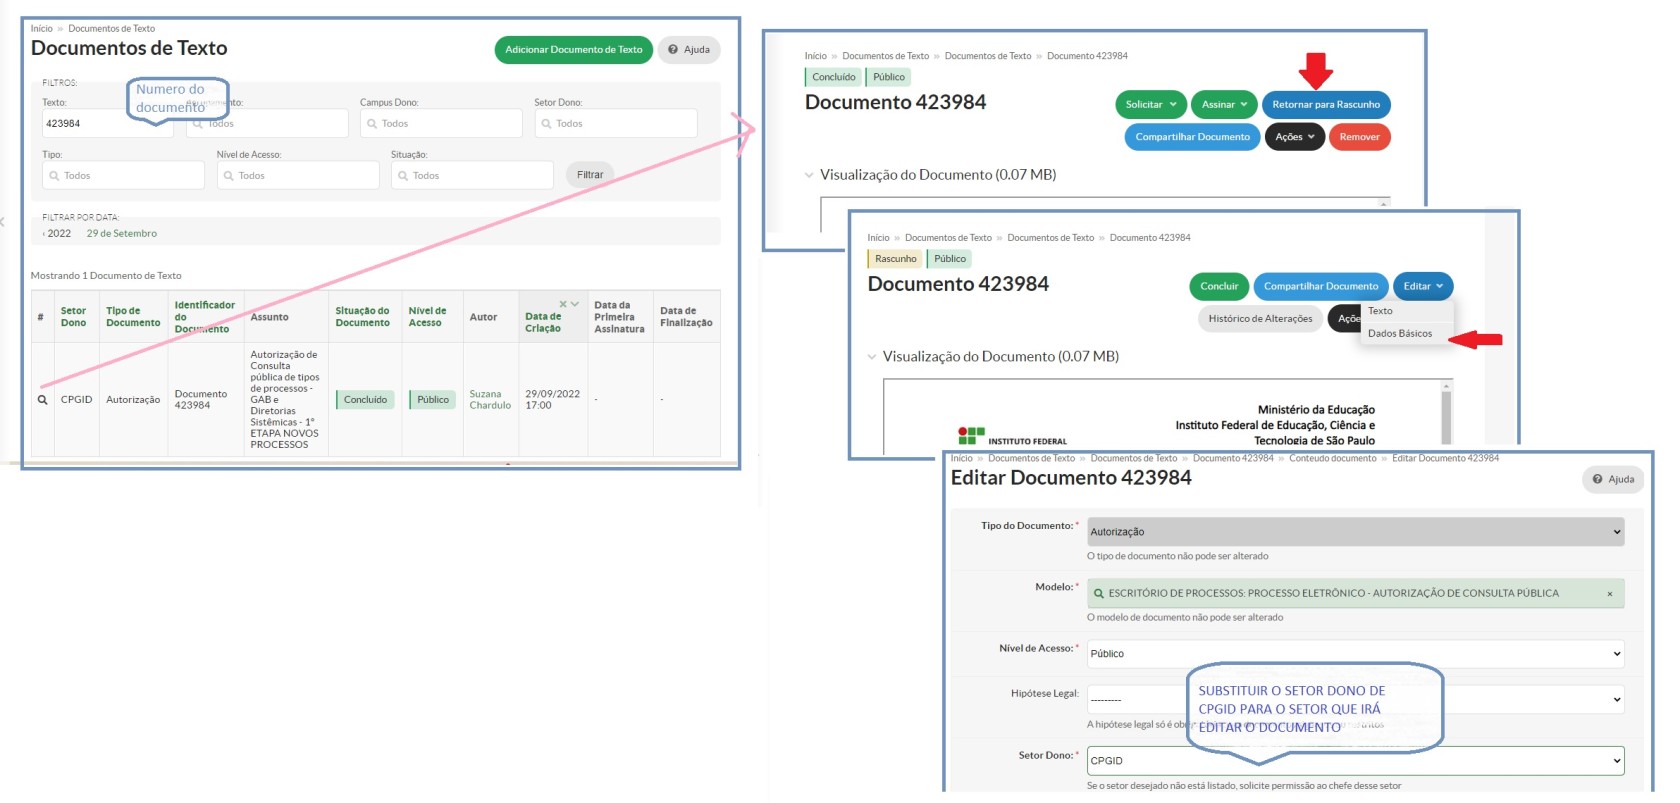
Task: Open author link Suzana Chardulo
Action: (x=490, y=400)
